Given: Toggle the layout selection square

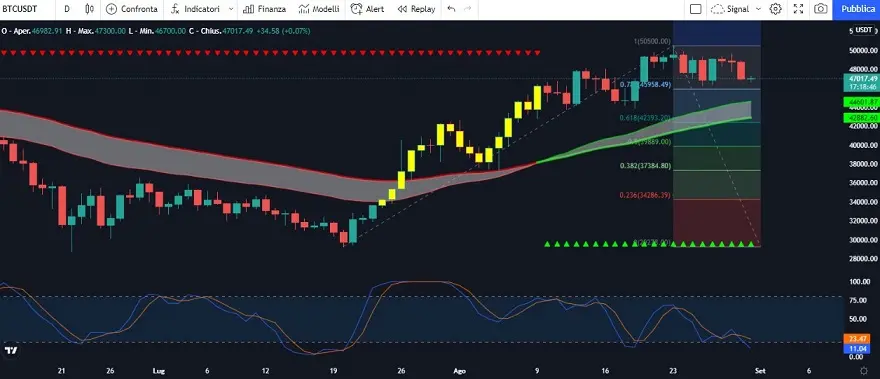Looking at the screenshot, I should (695, 9).
